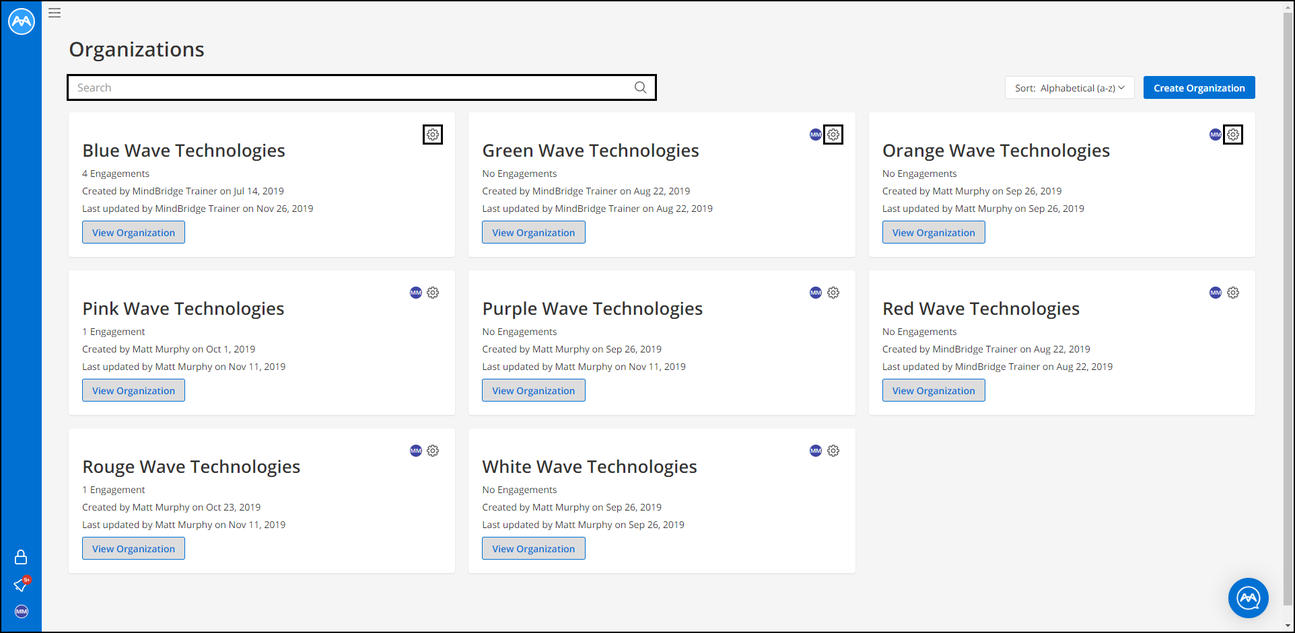Click 'Created by Matt Murphy on Oct 23, 2019'
This screenshot has width=1295, height=633.
(x=171, y=507)
